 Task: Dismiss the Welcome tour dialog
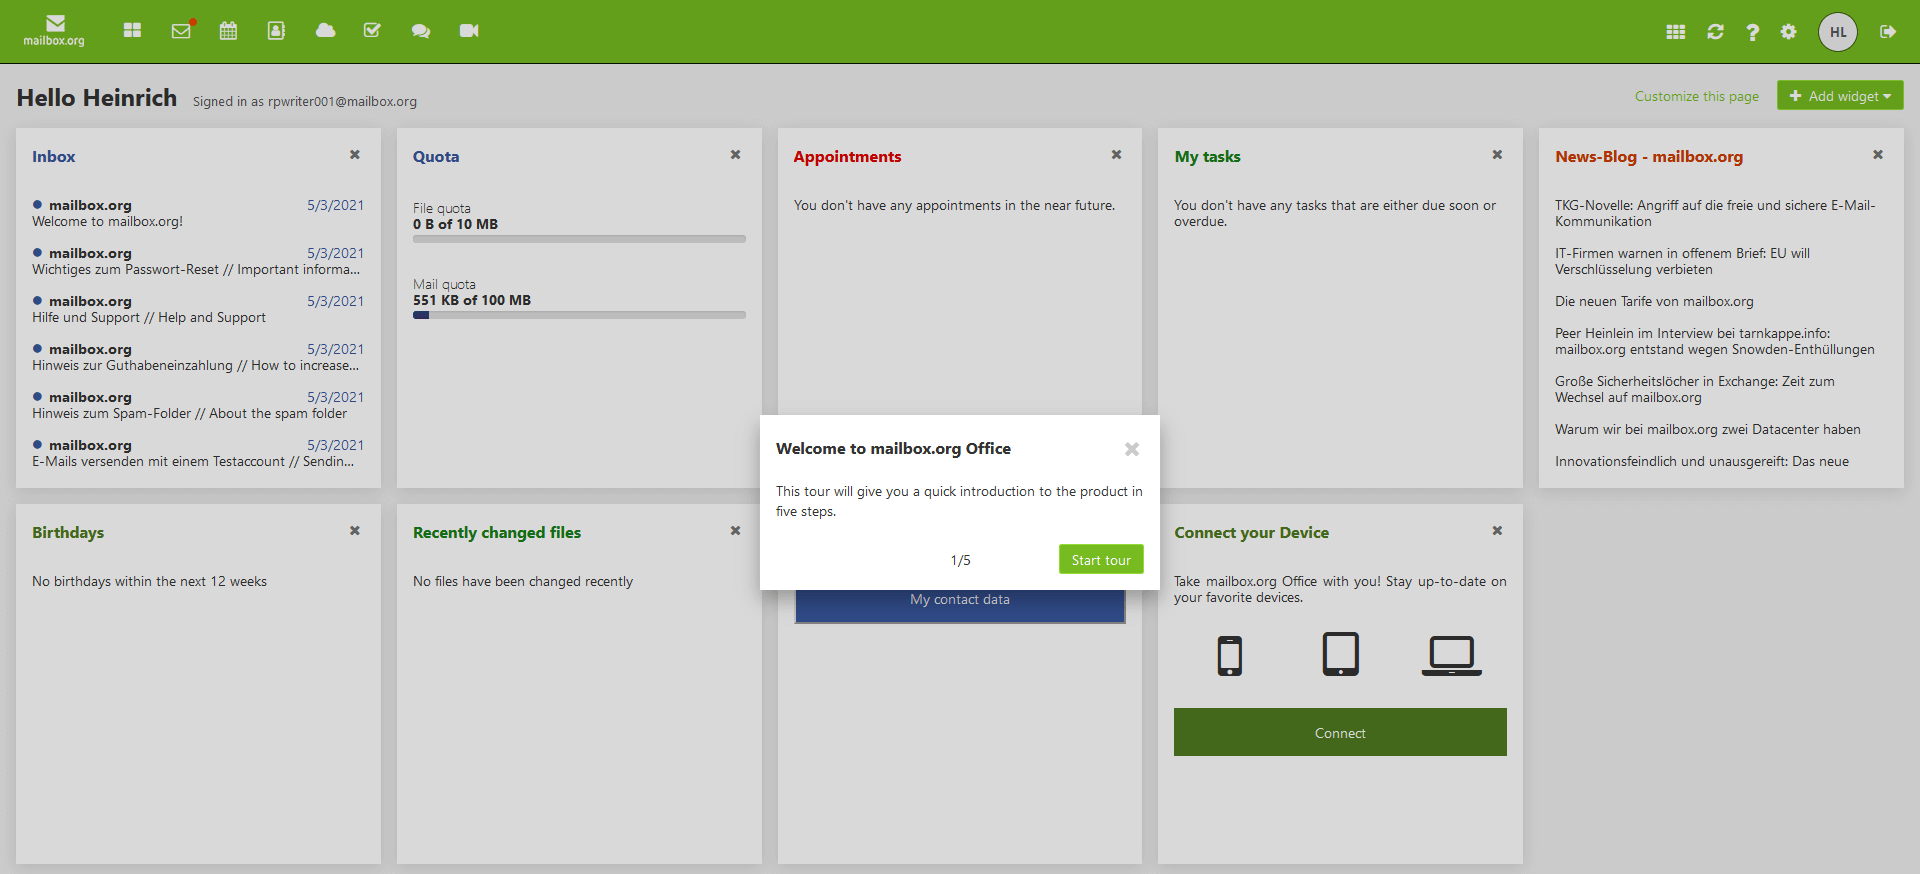1132,449
